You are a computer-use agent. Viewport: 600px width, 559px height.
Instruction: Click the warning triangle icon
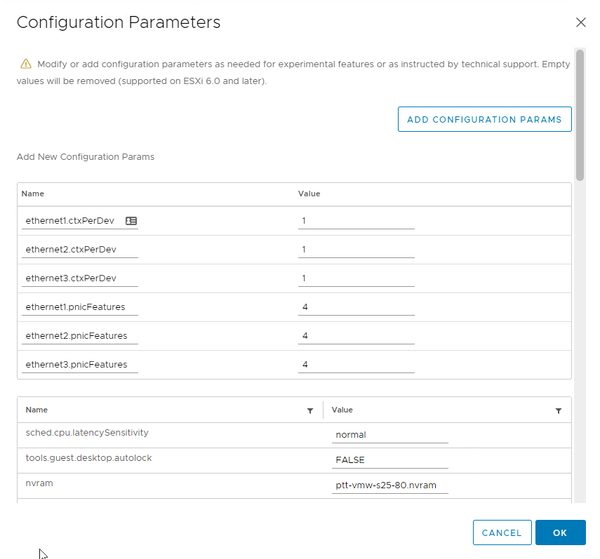pos(26,63)
